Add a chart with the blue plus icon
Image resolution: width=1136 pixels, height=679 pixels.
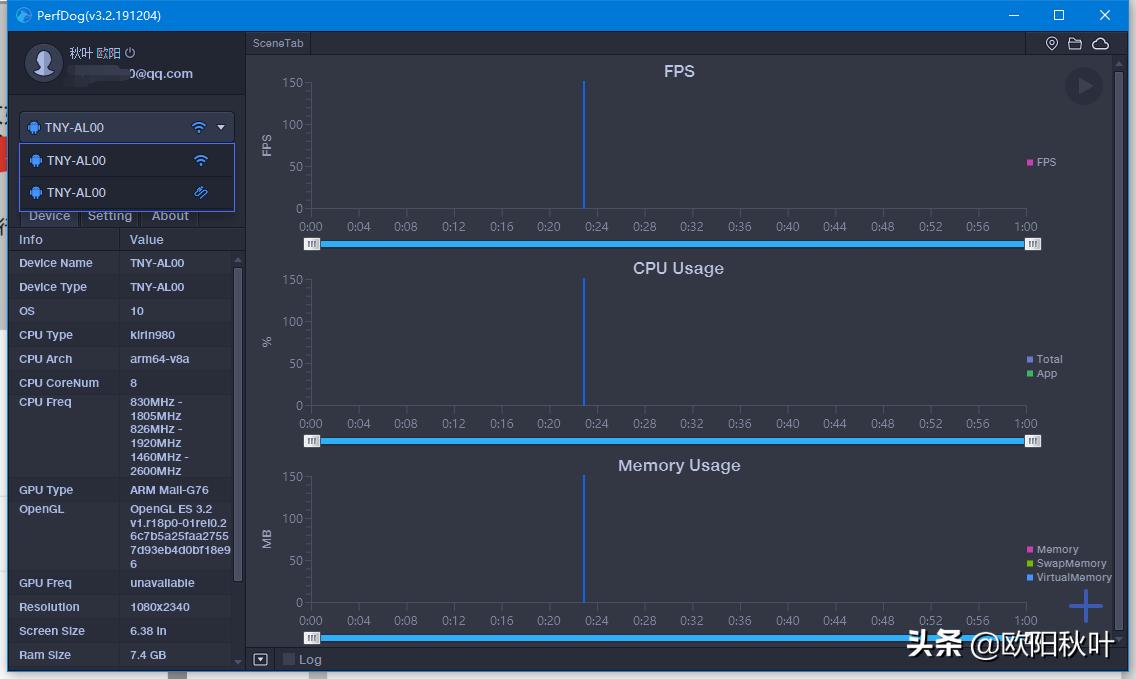1085,606
